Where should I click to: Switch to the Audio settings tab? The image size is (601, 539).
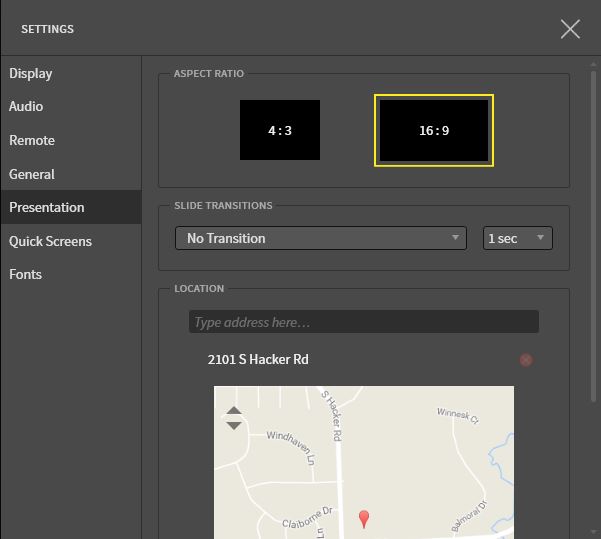pos(71,107)
